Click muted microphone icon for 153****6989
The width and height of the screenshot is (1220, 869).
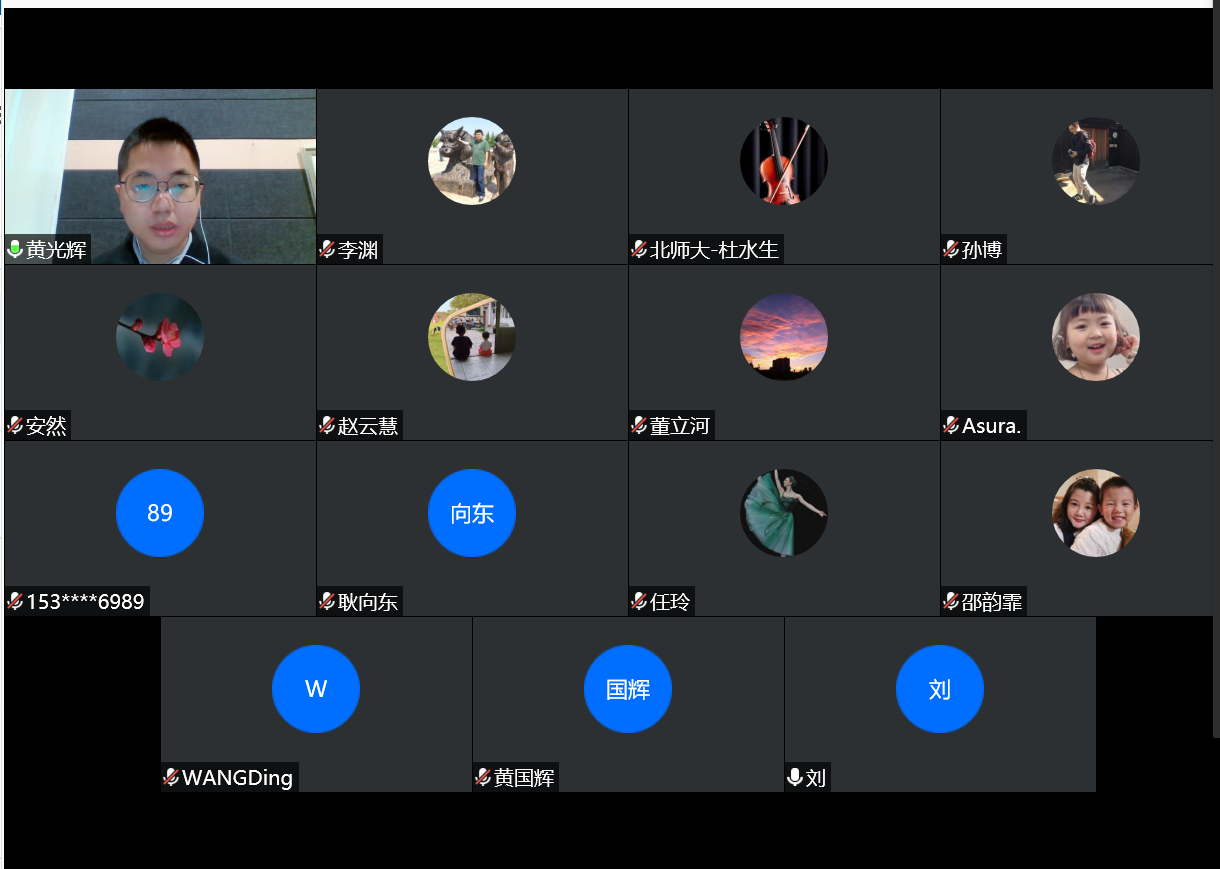coord(15,601)
